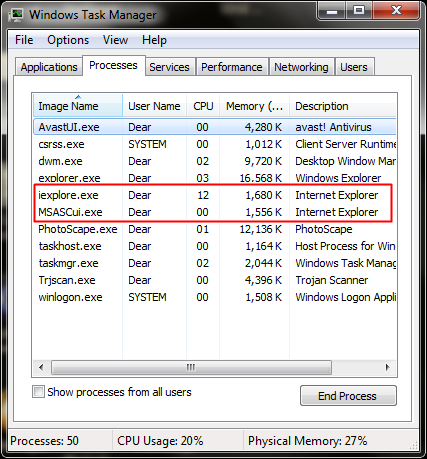Click the Physical Memory: 27% status entry
The image size is (427, 459).
[x=307, y=441]
